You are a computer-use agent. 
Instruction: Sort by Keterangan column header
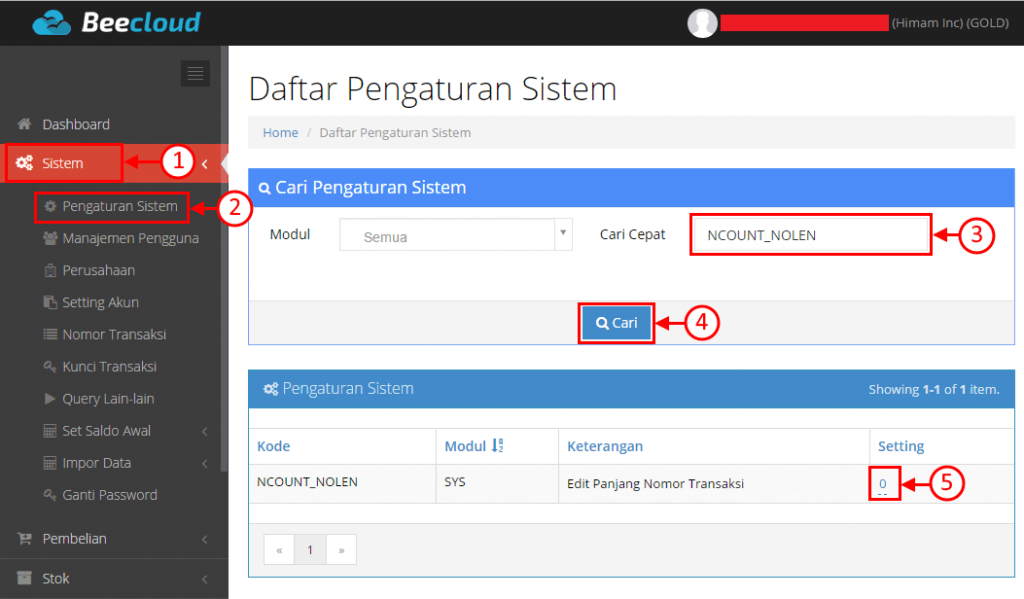tap(605, 446)
